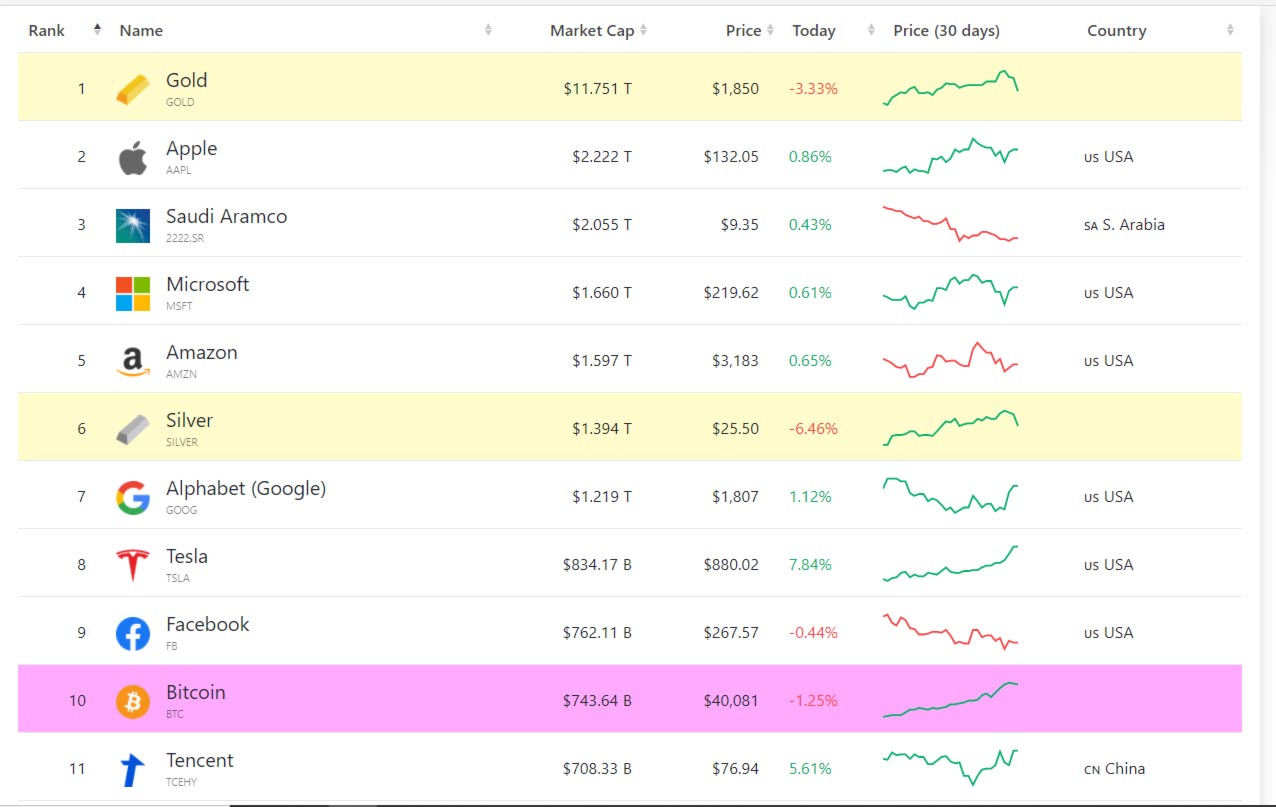Click the Today column header label
Screen dimensions: 1276x807
tap(814, 31)
